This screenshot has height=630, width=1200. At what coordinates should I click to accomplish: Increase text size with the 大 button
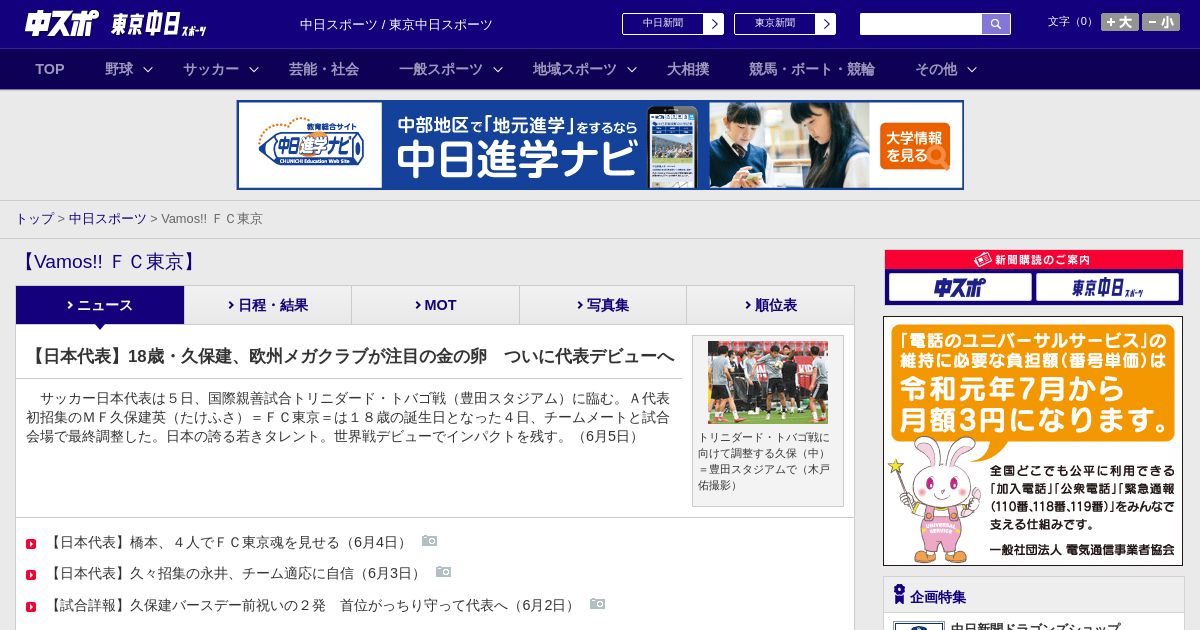(x=1119, y=22)
